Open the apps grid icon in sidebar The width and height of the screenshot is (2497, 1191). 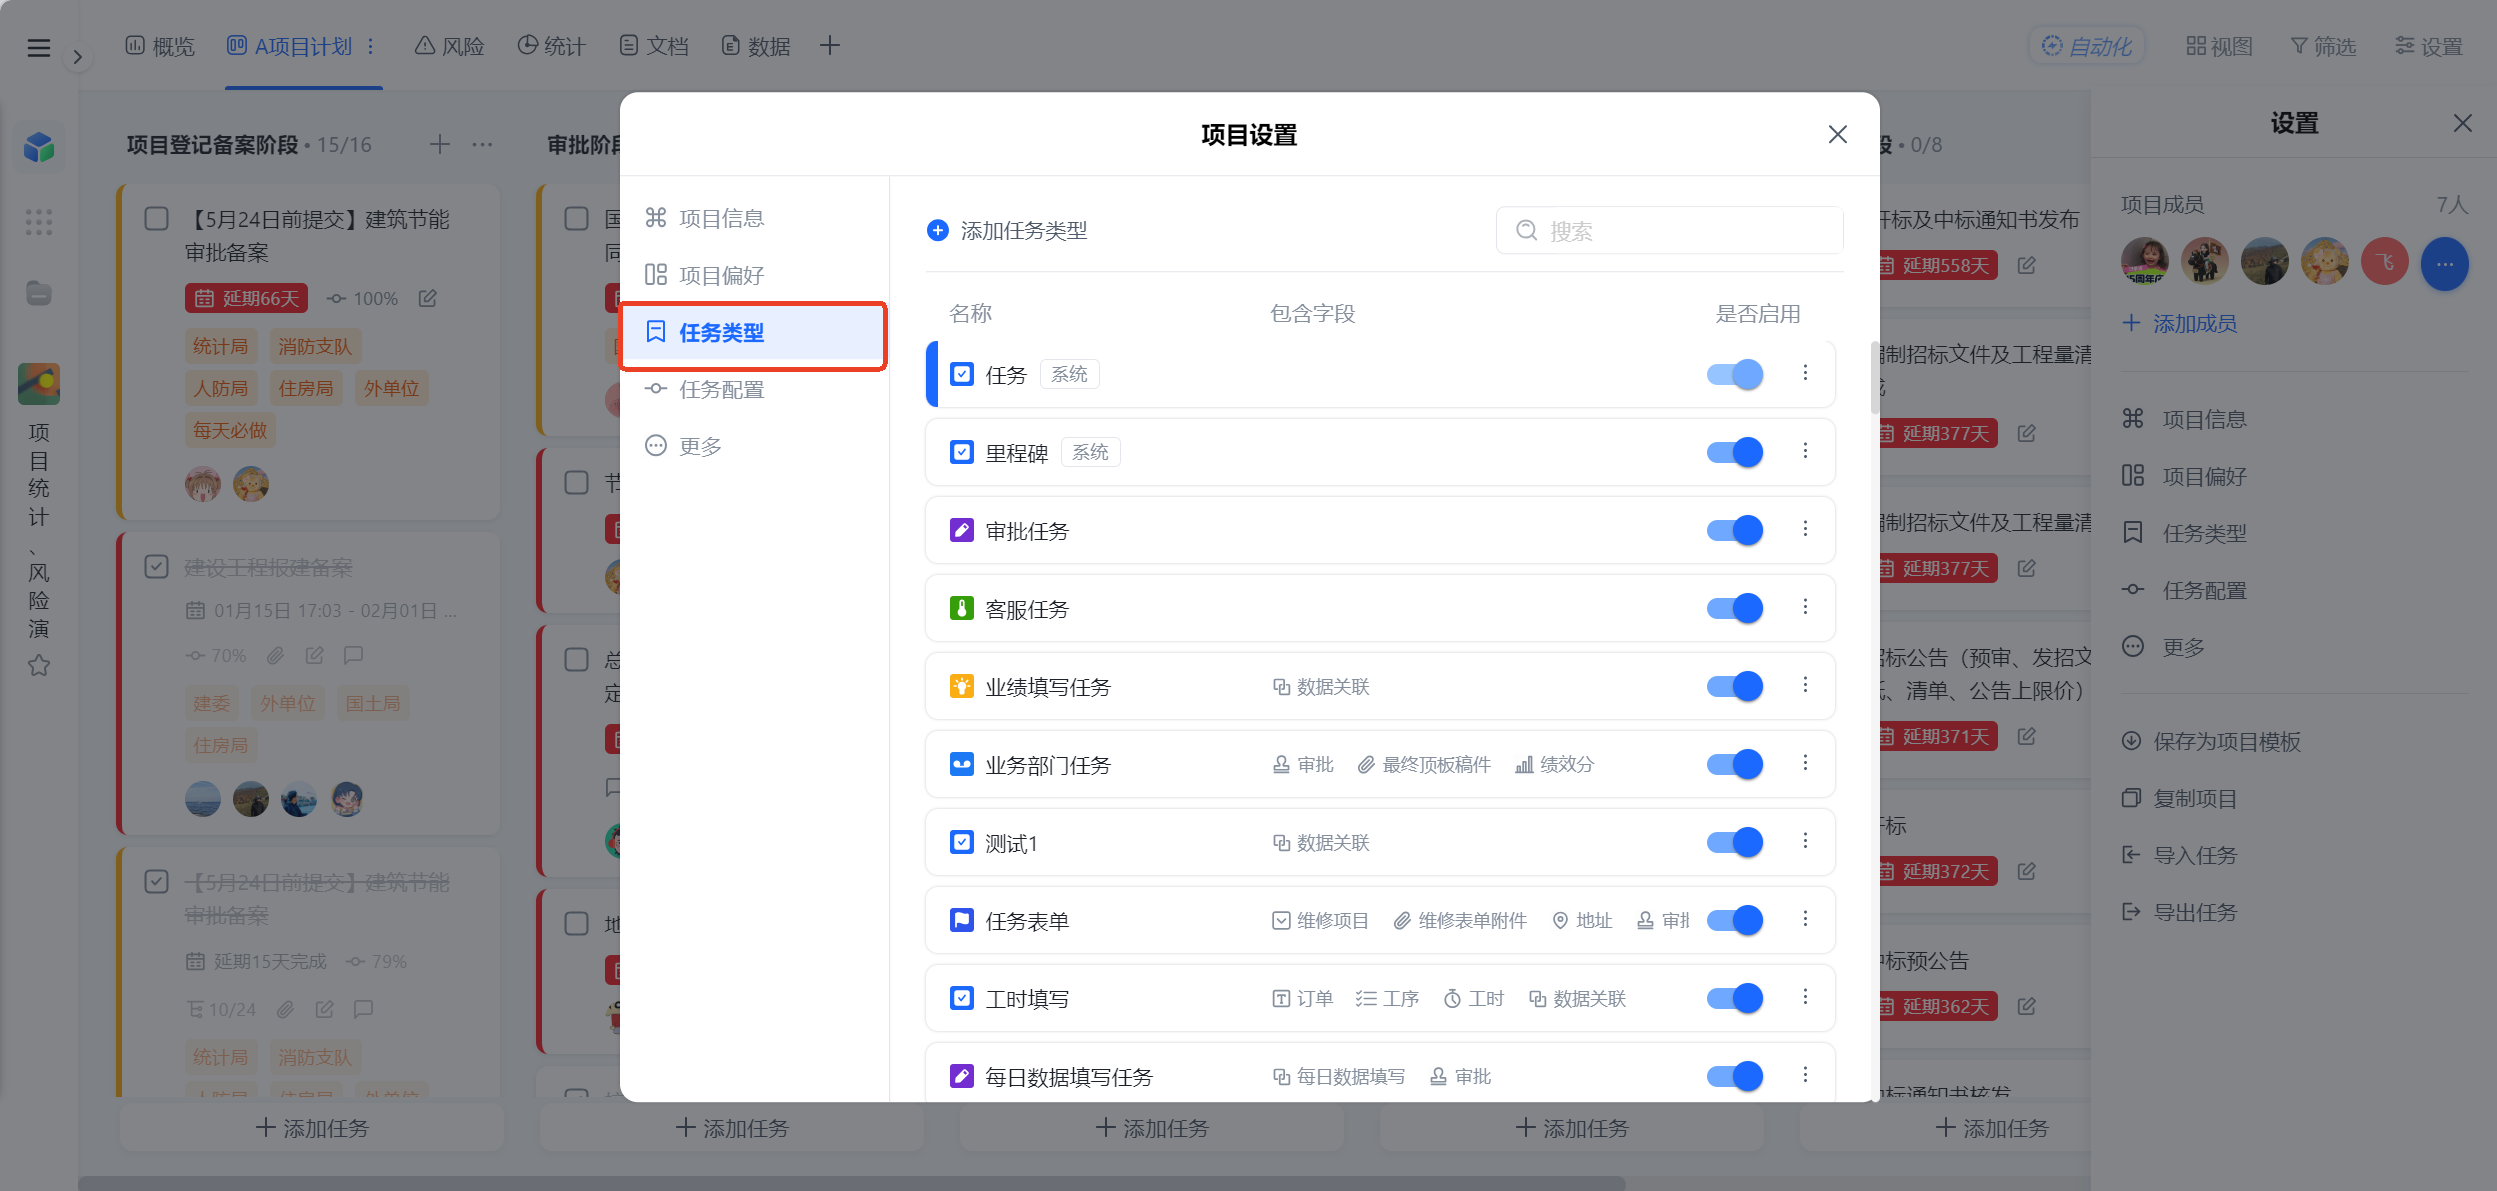tap(39, 222)
